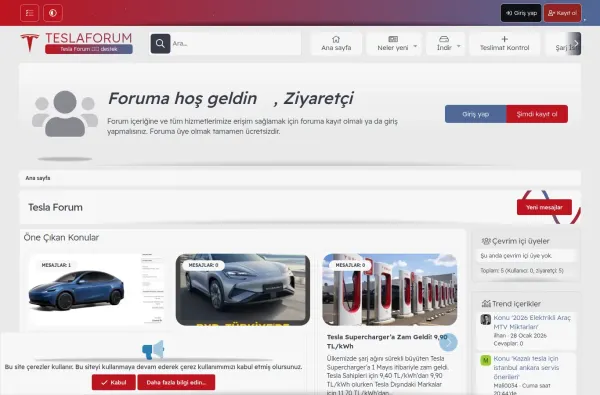This screenshot has height=395, width=600.
Task: Click the blue Giriş yap welcome button
Action: coord(475,114)
